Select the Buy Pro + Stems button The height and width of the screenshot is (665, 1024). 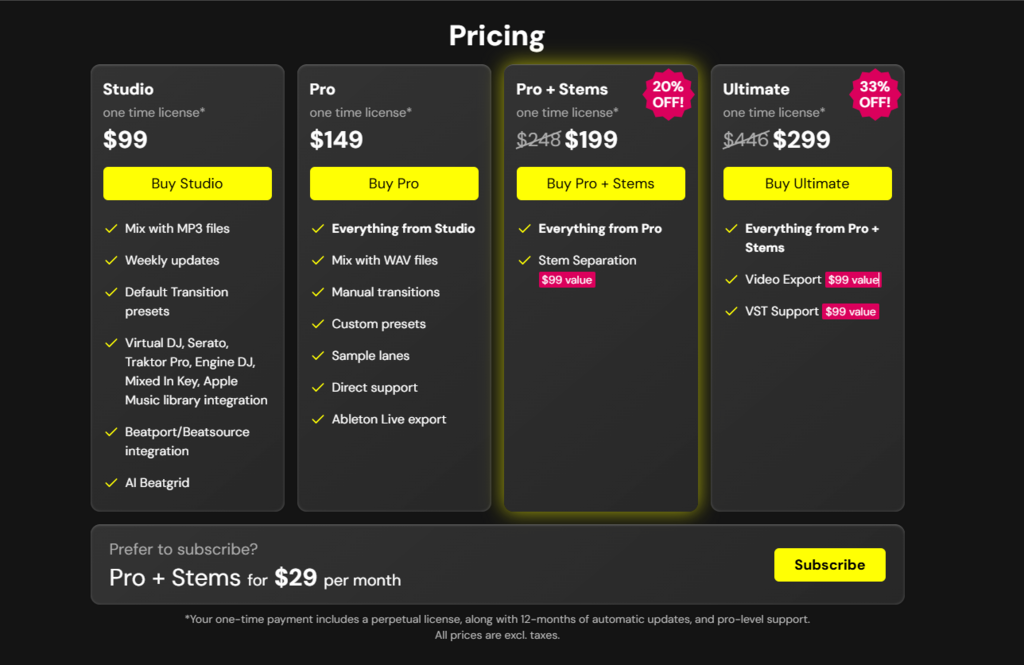(x=601, y=184)
